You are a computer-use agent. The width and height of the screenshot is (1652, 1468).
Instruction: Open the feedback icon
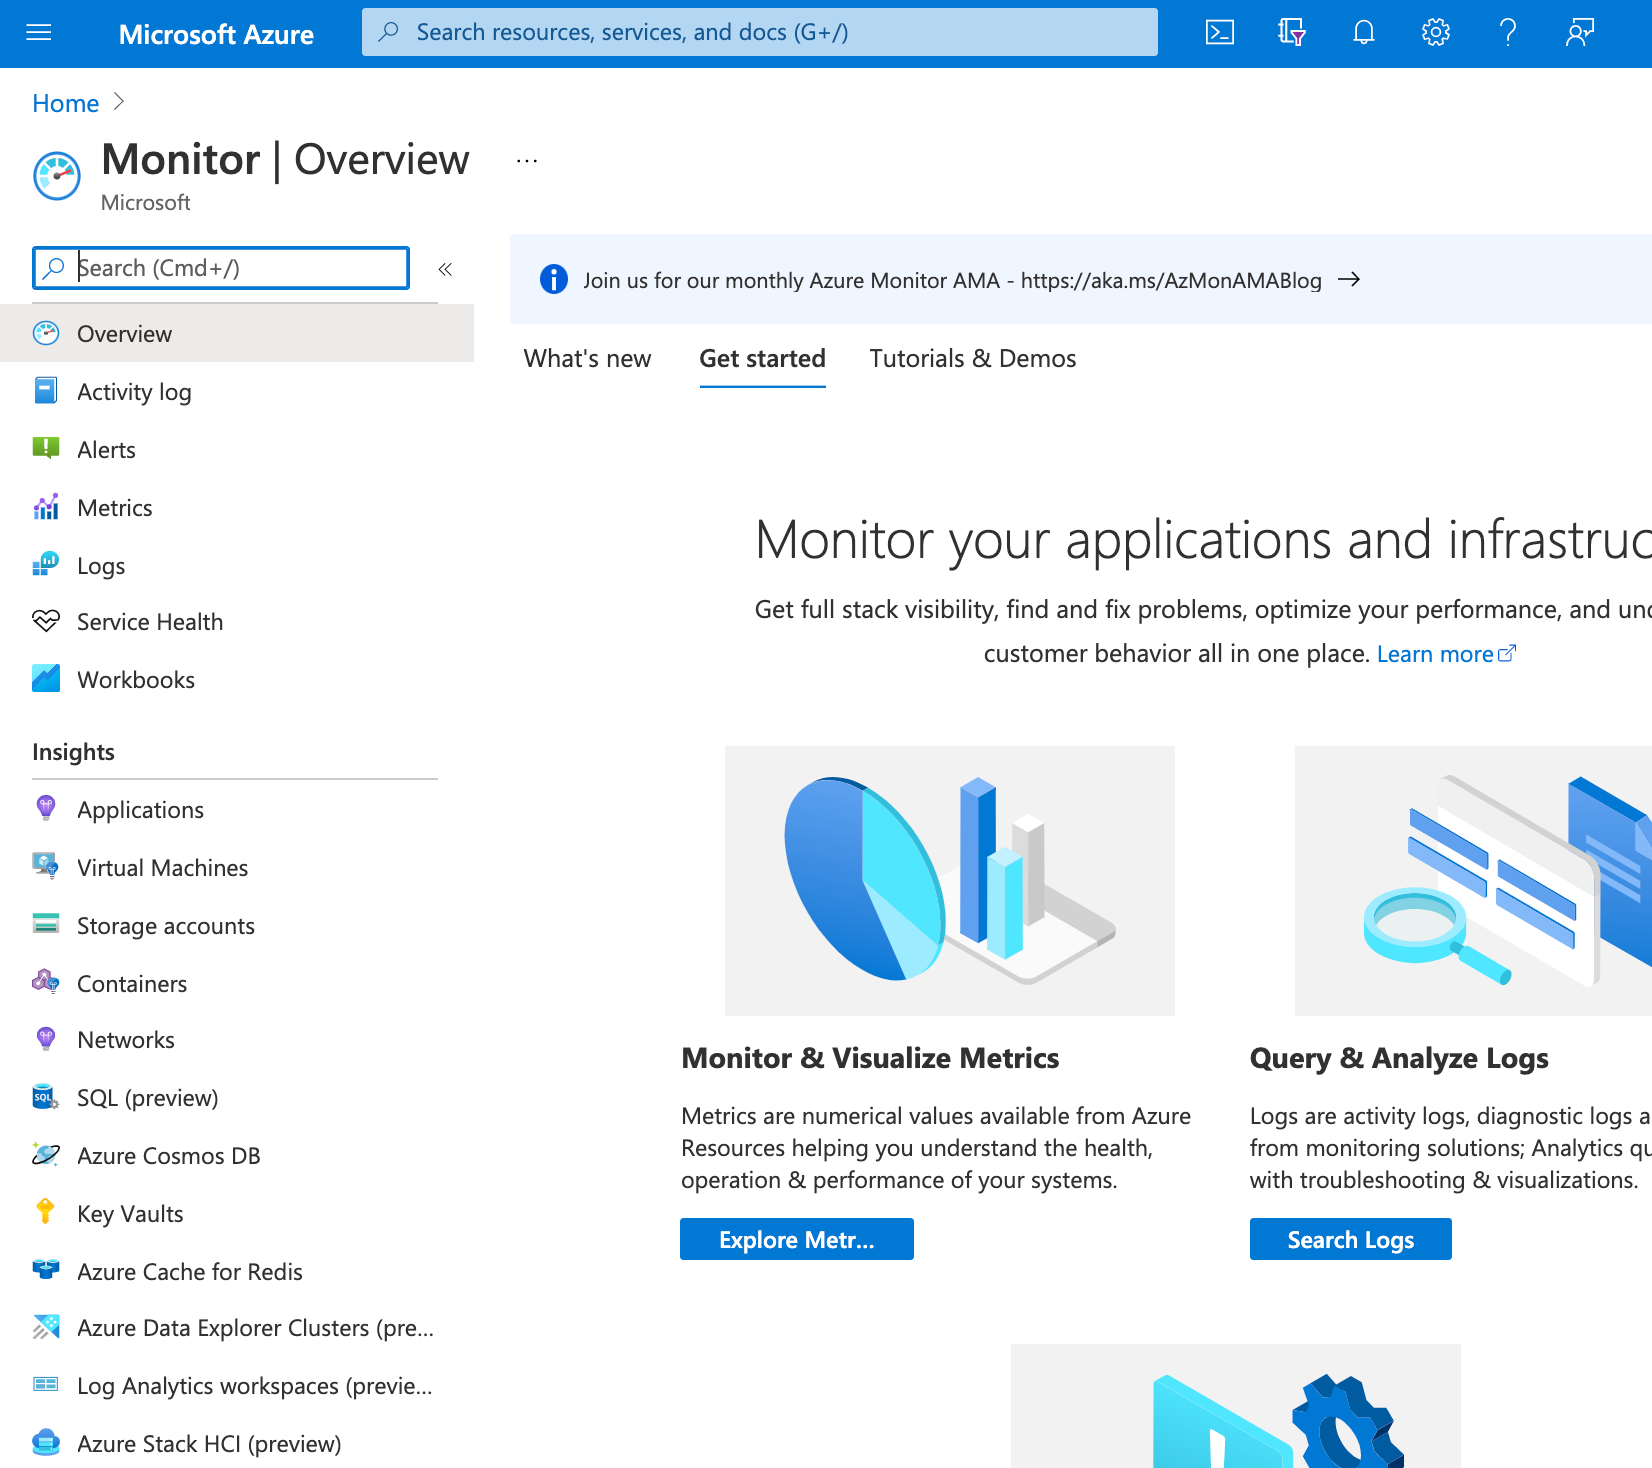click(x=1580, y=33)
